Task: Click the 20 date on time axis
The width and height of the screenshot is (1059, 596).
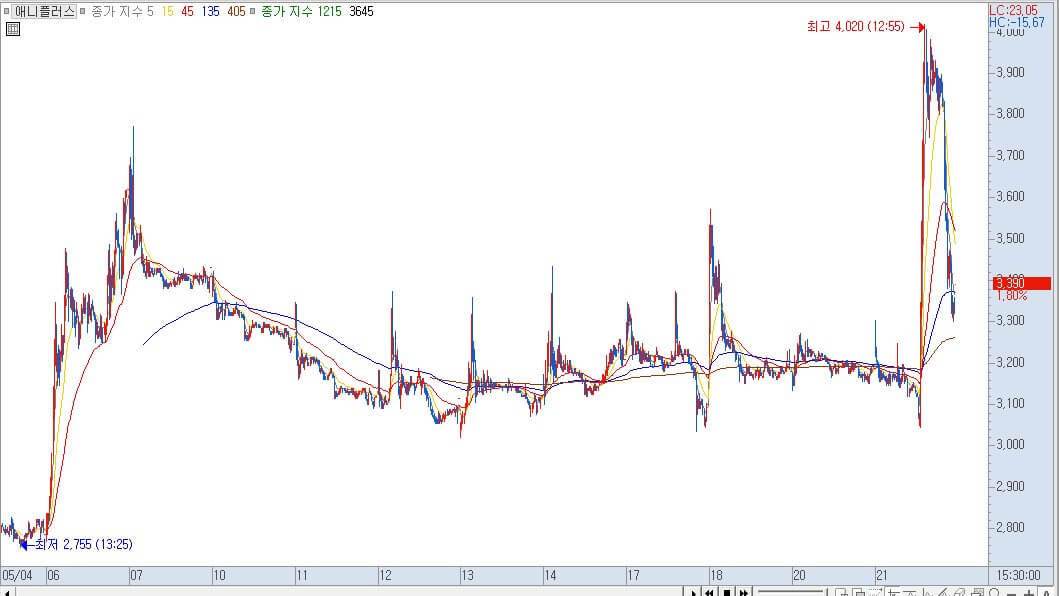Action: click(799, 576)
